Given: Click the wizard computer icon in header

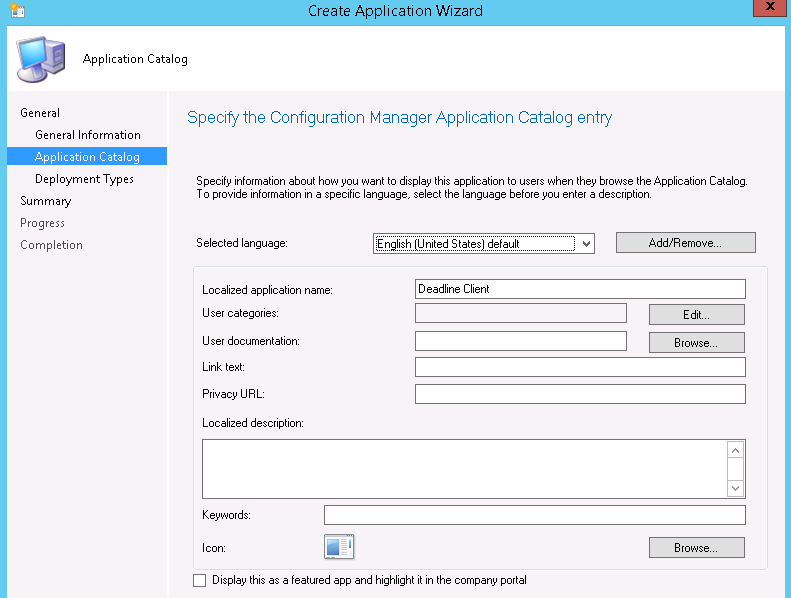Looking at the screenshot, I should point(41,59).
